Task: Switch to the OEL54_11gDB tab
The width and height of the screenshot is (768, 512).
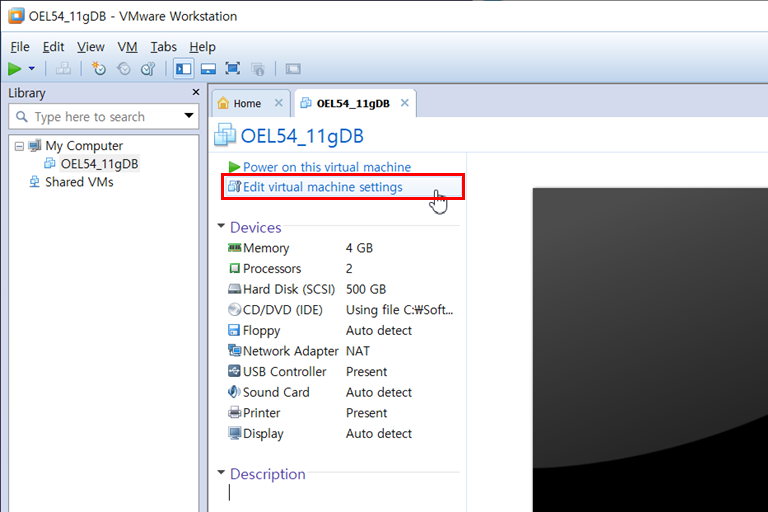Action: 353,103
